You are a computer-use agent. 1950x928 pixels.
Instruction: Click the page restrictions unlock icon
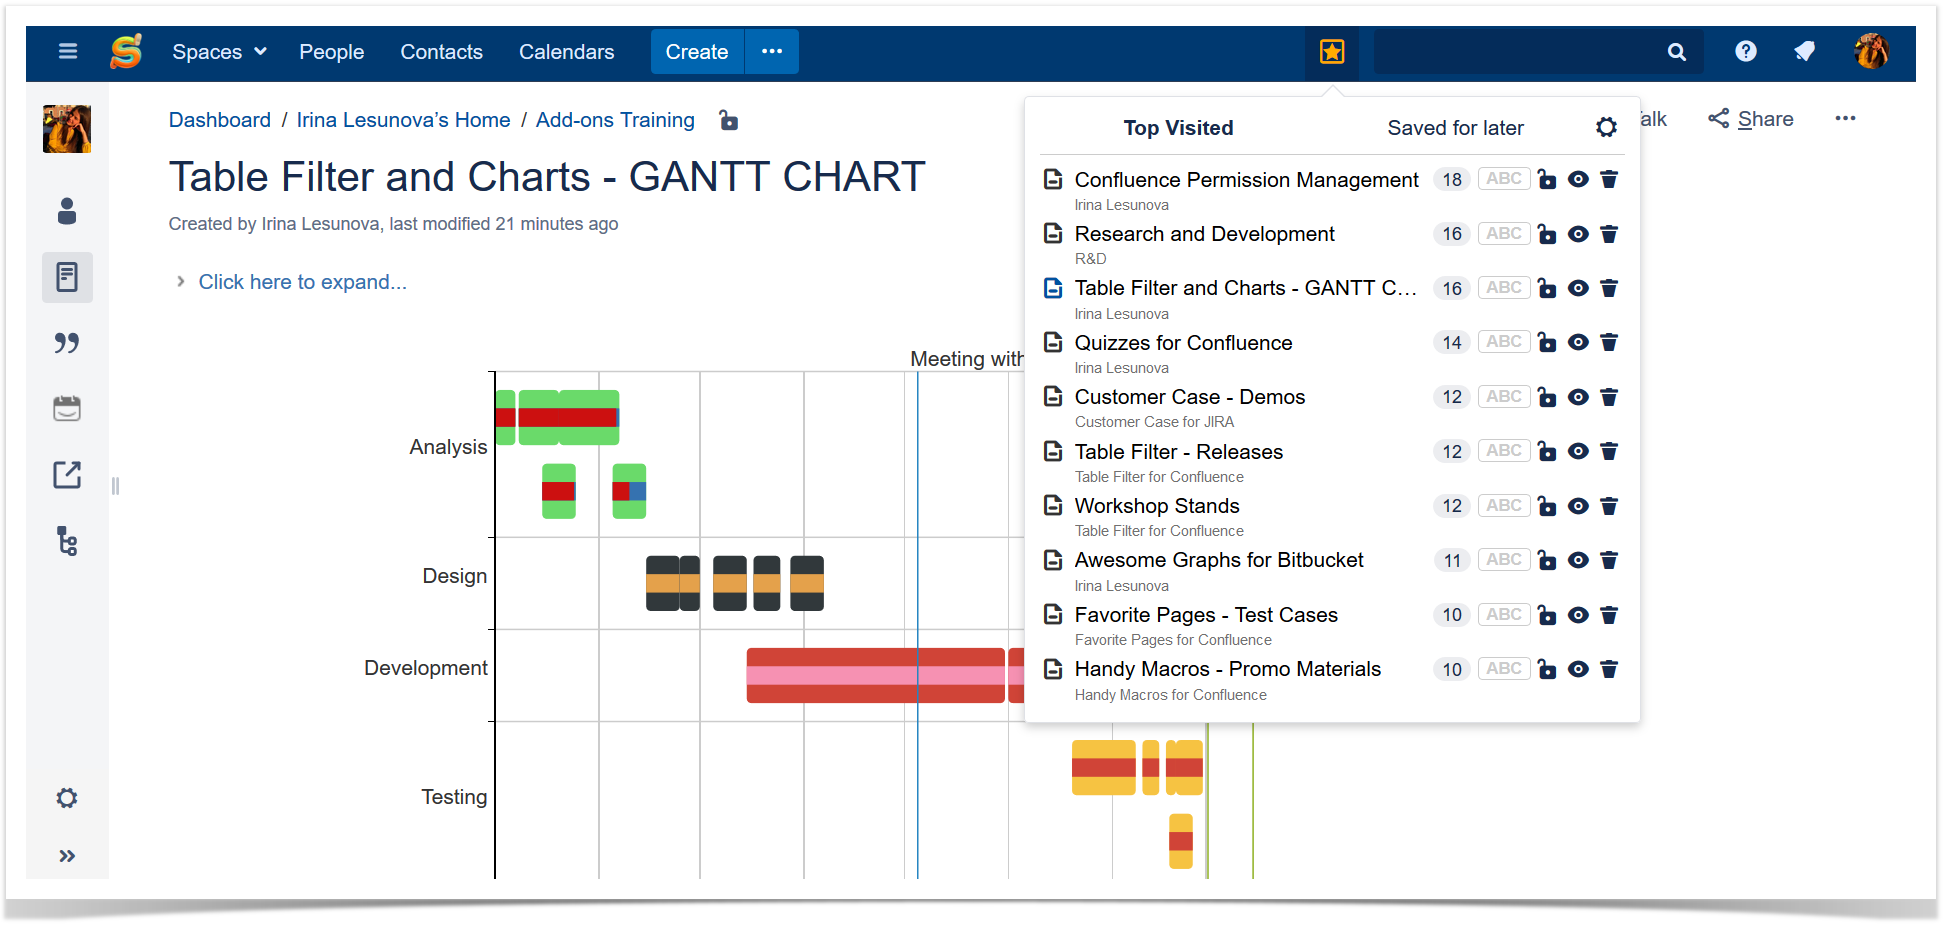[729, 121]
